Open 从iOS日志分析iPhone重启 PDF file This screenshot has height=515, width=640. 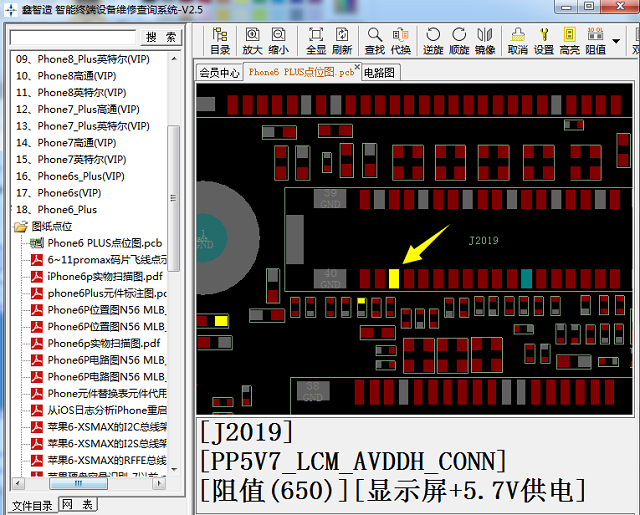click(x=99, y=411)
